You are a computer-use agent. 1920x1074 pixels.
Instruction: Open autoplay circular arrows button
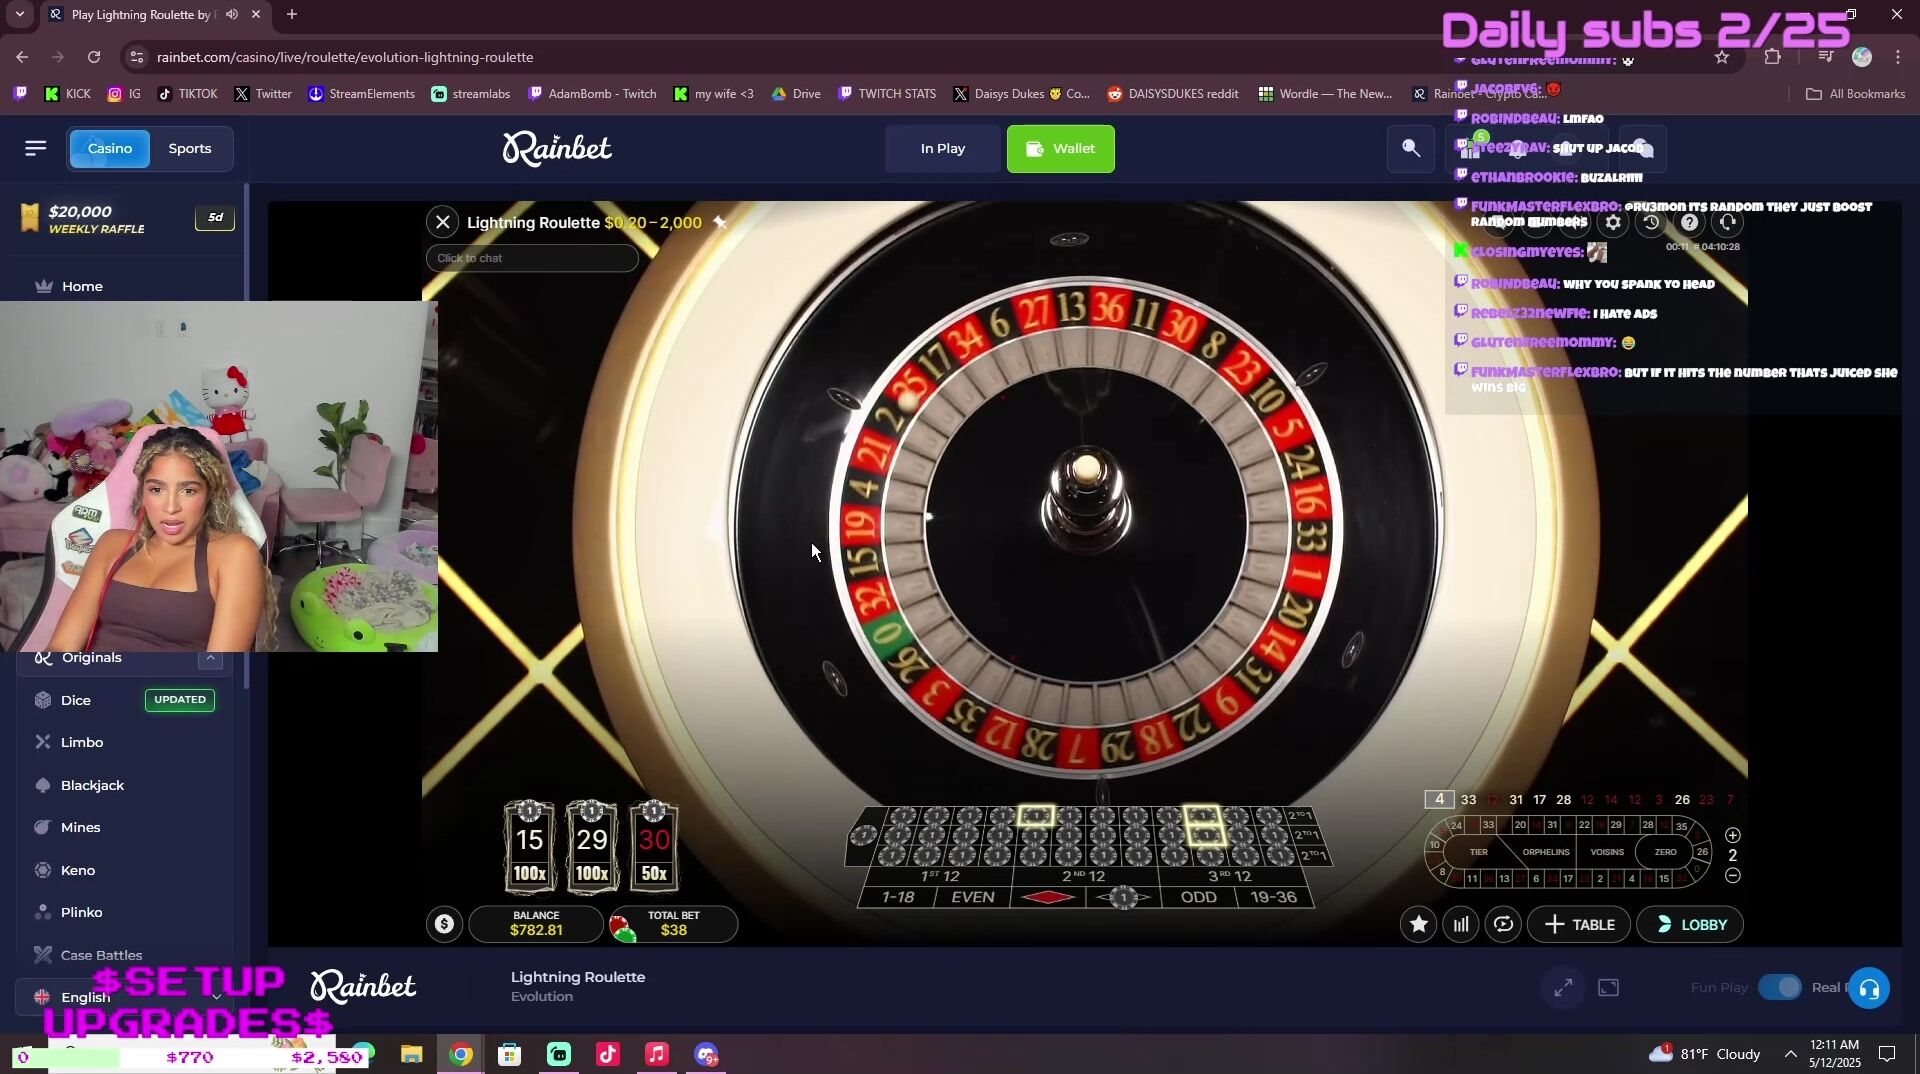pyautogui.click(x=1503, y=924)
